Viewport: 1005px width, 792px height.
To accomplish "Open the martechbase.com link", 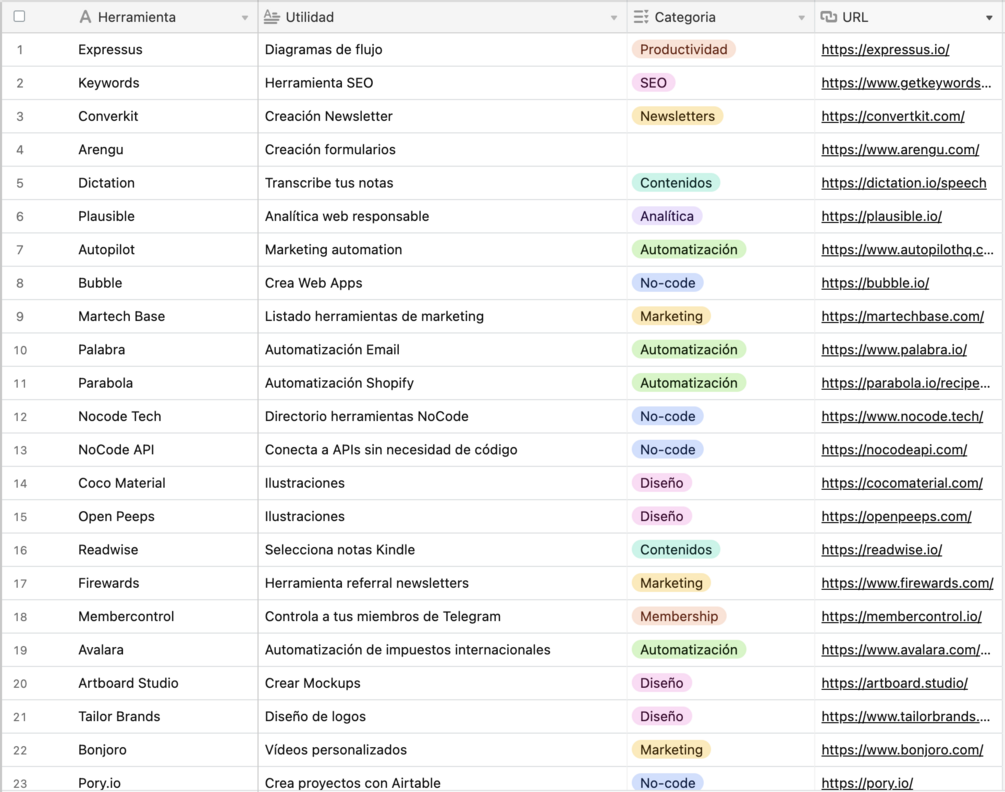I will [x=902, y=317].
